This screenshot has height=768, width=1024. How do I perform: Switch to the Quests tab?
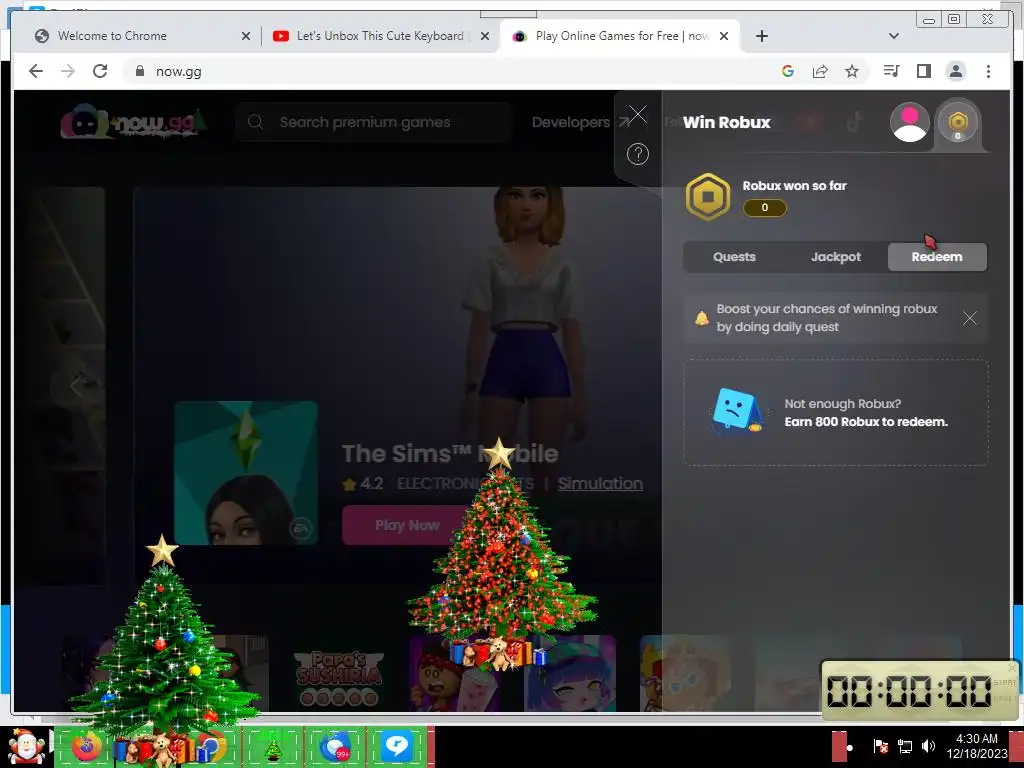(734, 257)
